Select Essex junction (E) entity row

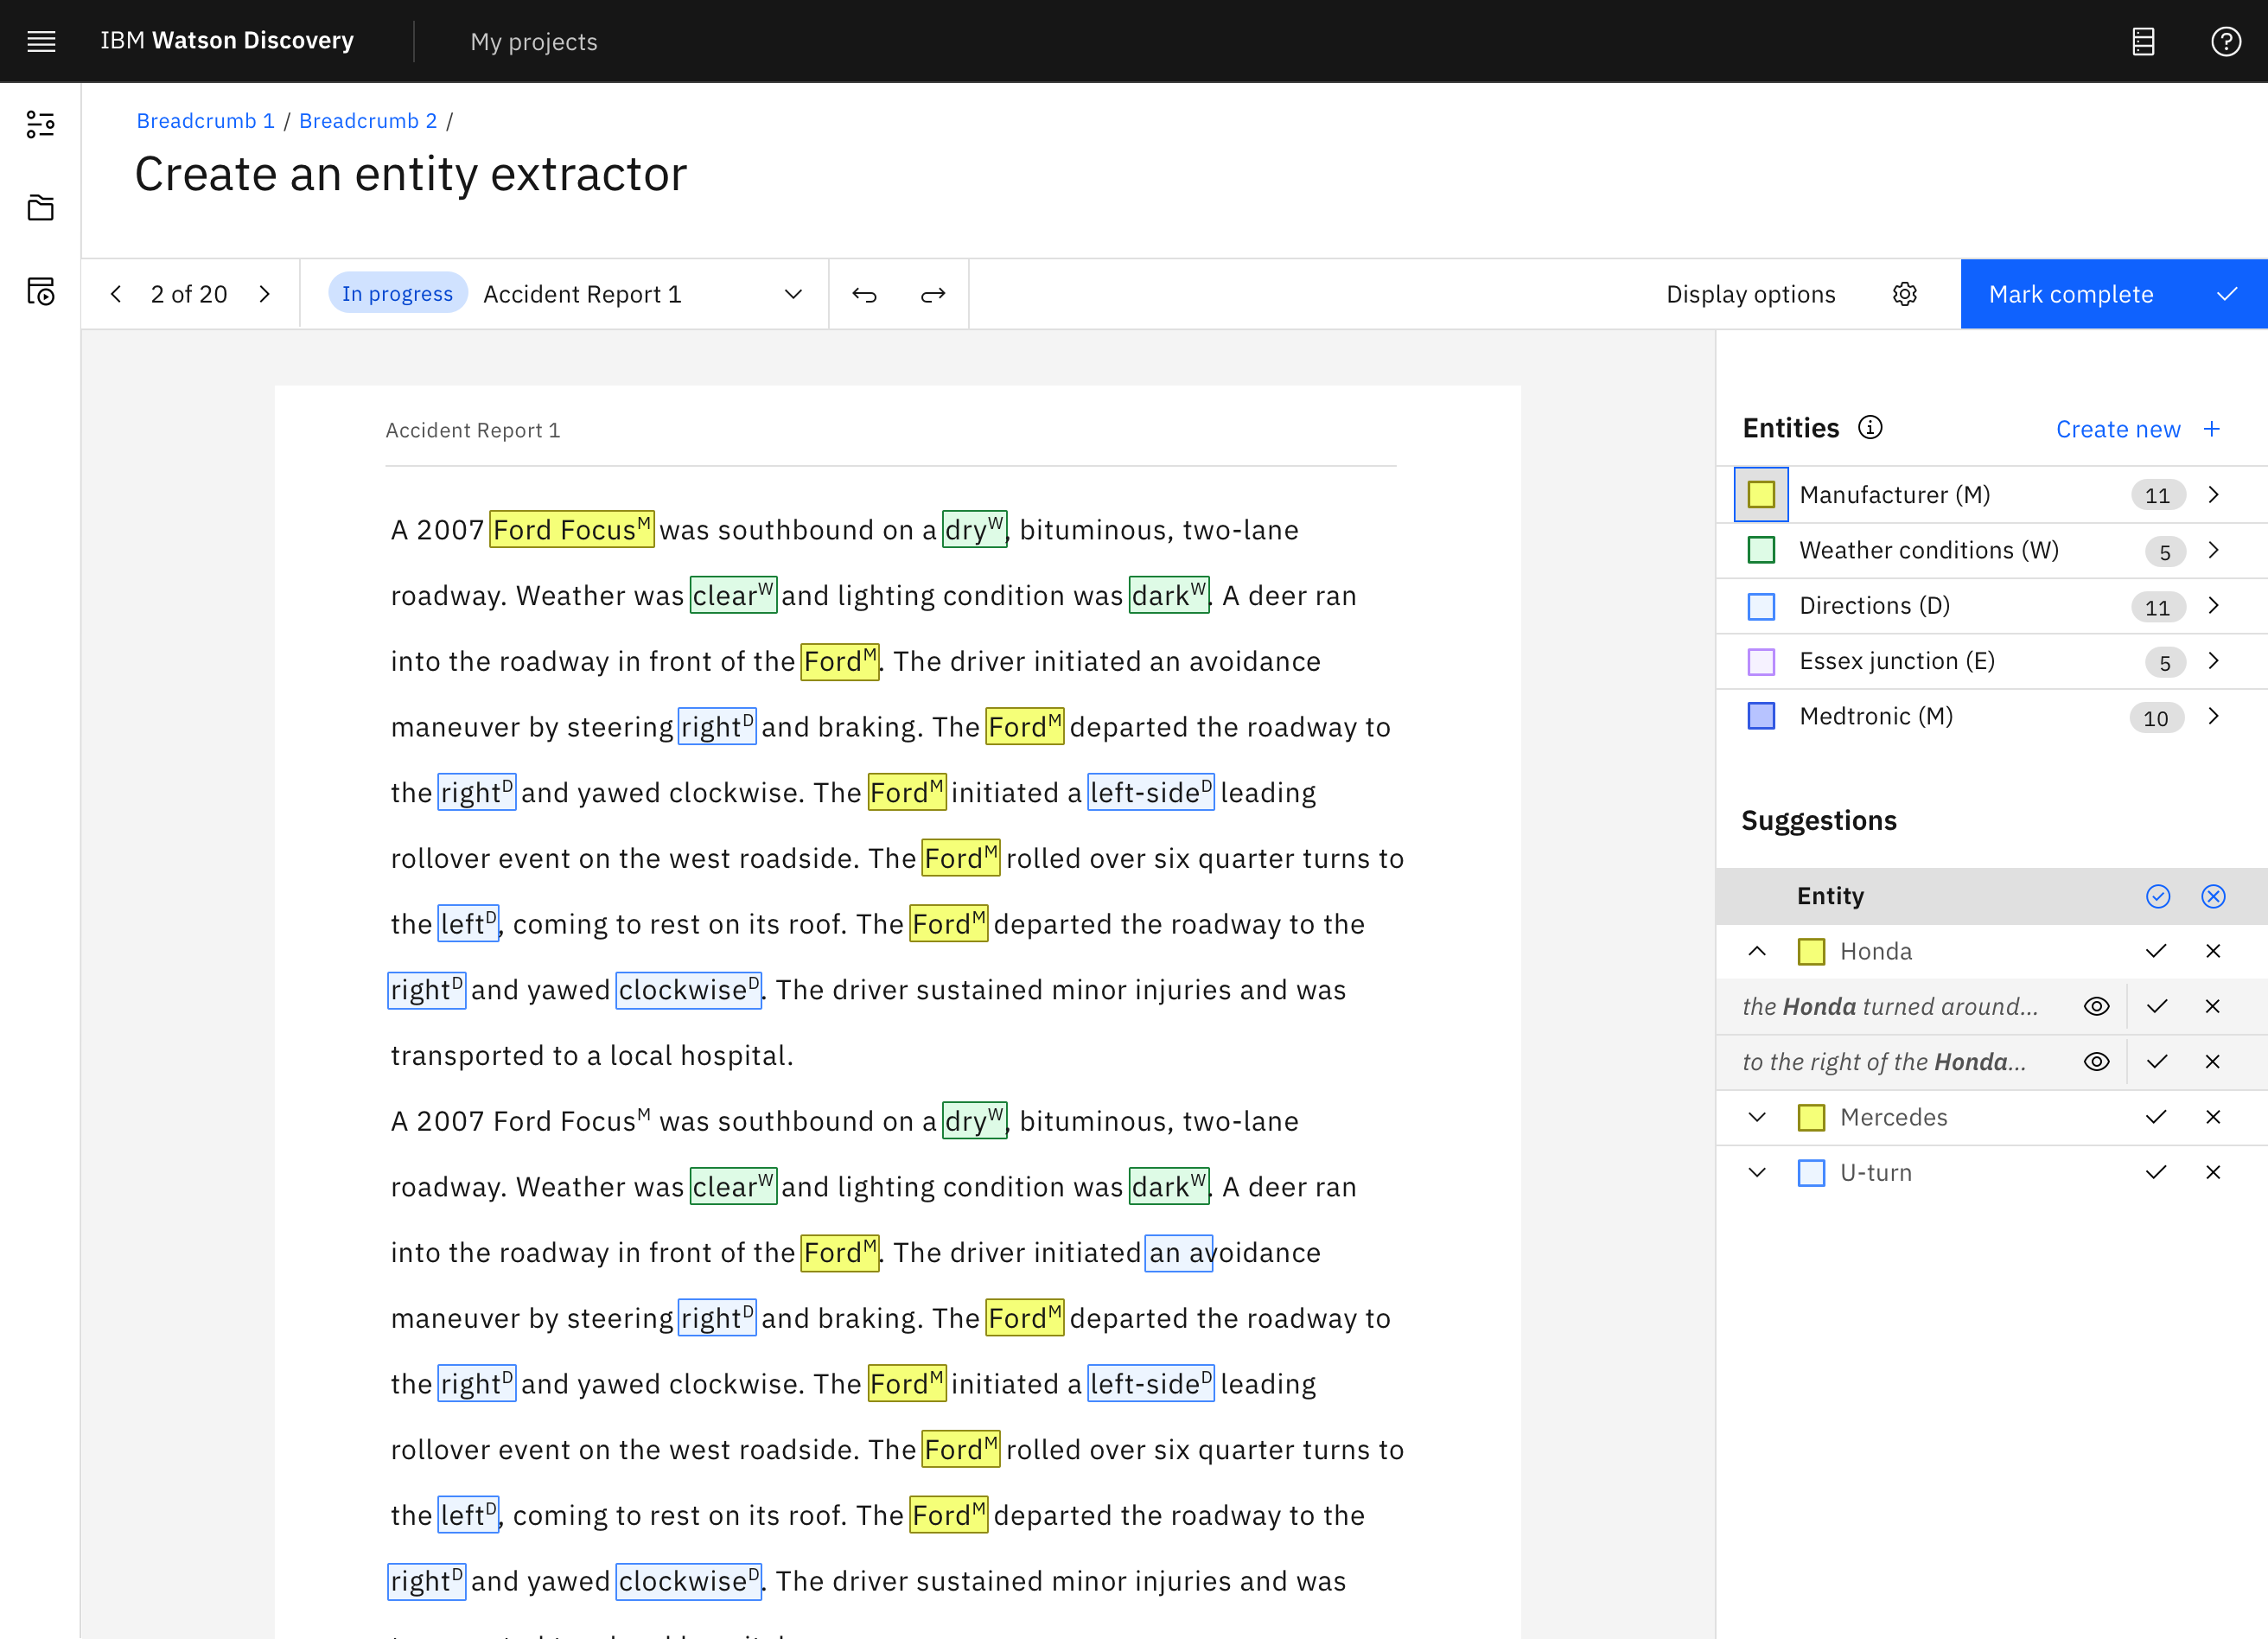(1991, 661)
